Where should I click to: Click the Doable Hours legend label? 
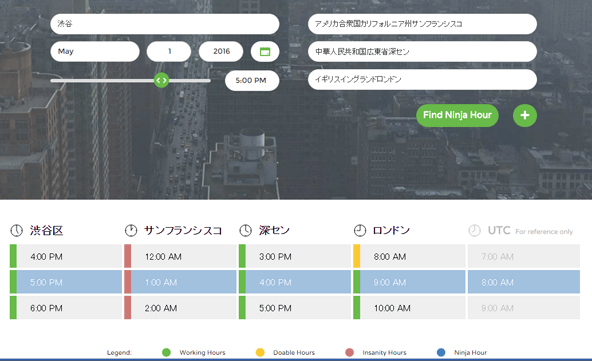[x=294, y=352]
